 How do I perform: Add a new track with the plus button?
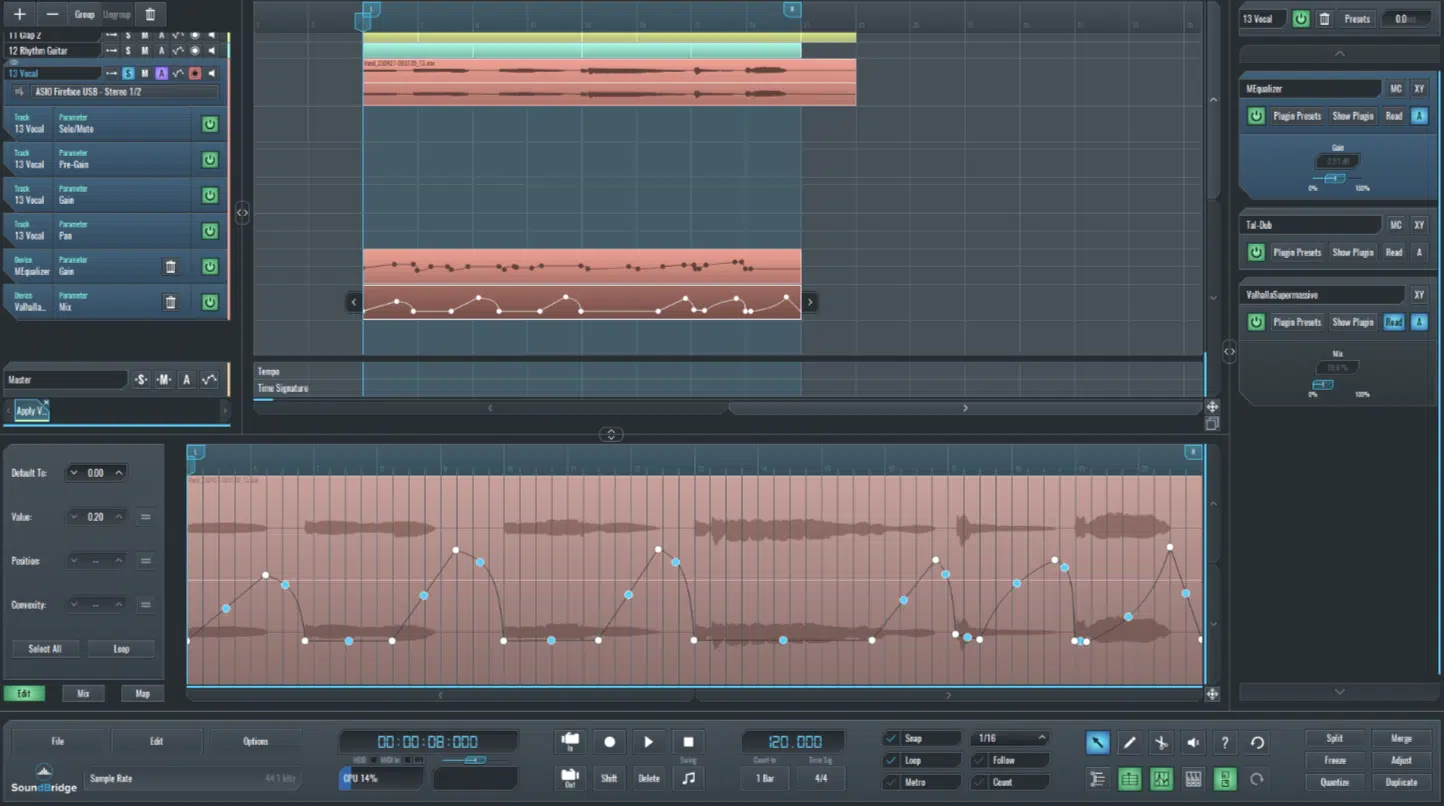(19, 14)
